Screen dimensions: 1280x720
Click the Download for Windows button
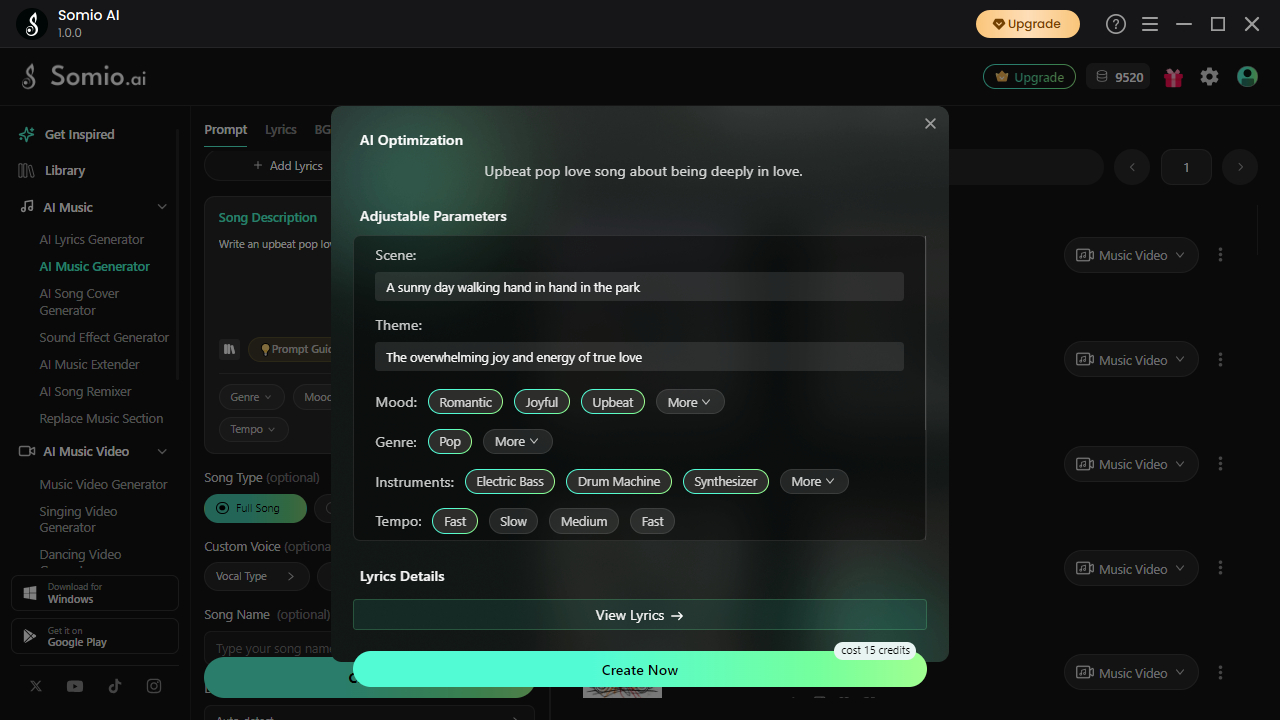95,593
